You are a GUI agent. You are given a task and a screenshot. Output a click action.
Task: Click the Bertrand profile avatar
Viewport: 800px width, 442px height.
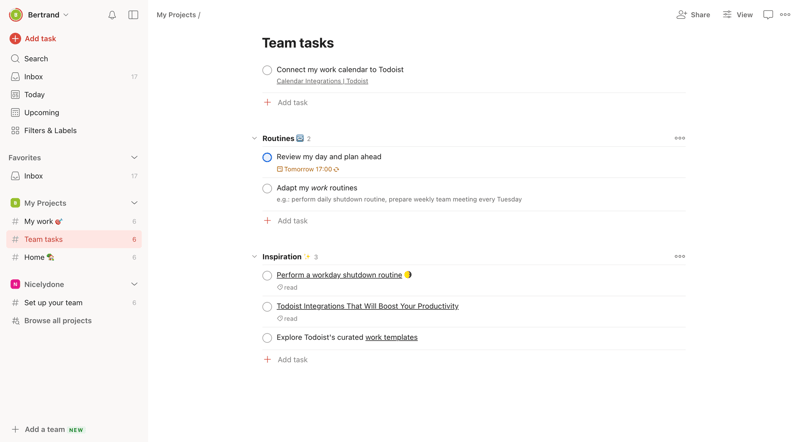pyautogui.click(x=16, y=15)
